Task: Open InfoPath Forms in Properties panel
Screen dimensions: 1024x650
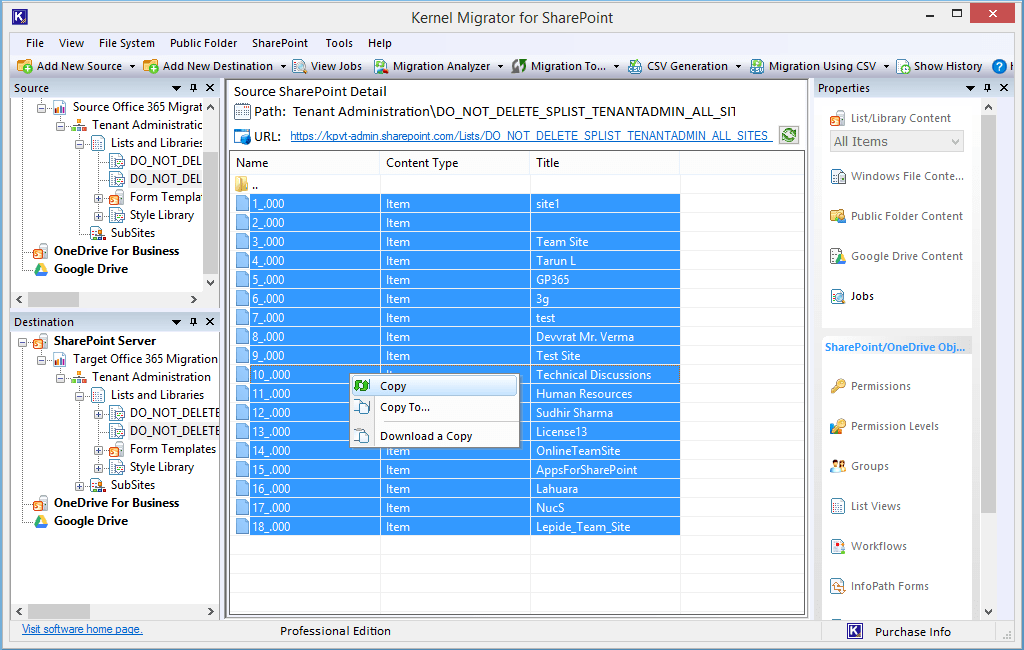Action: (x=879, y=587)
